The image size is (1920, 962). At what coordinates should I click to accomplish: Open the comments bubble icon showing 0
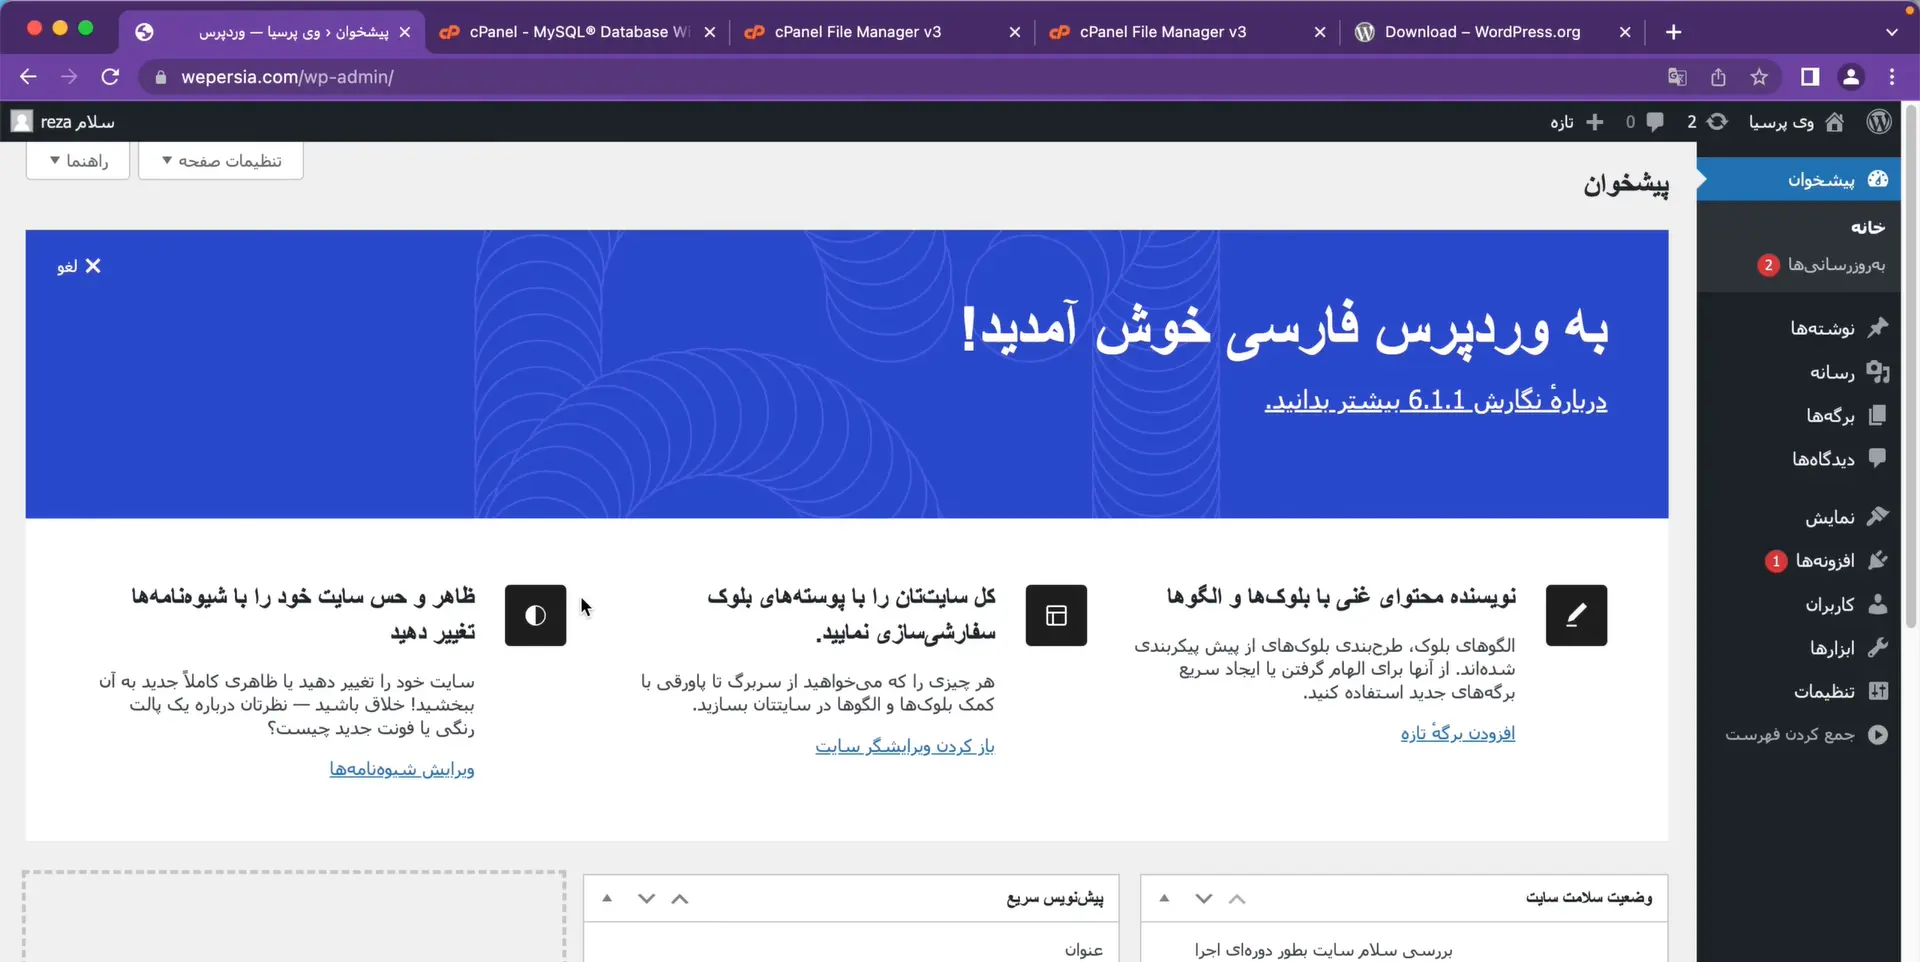[1655, 122]
